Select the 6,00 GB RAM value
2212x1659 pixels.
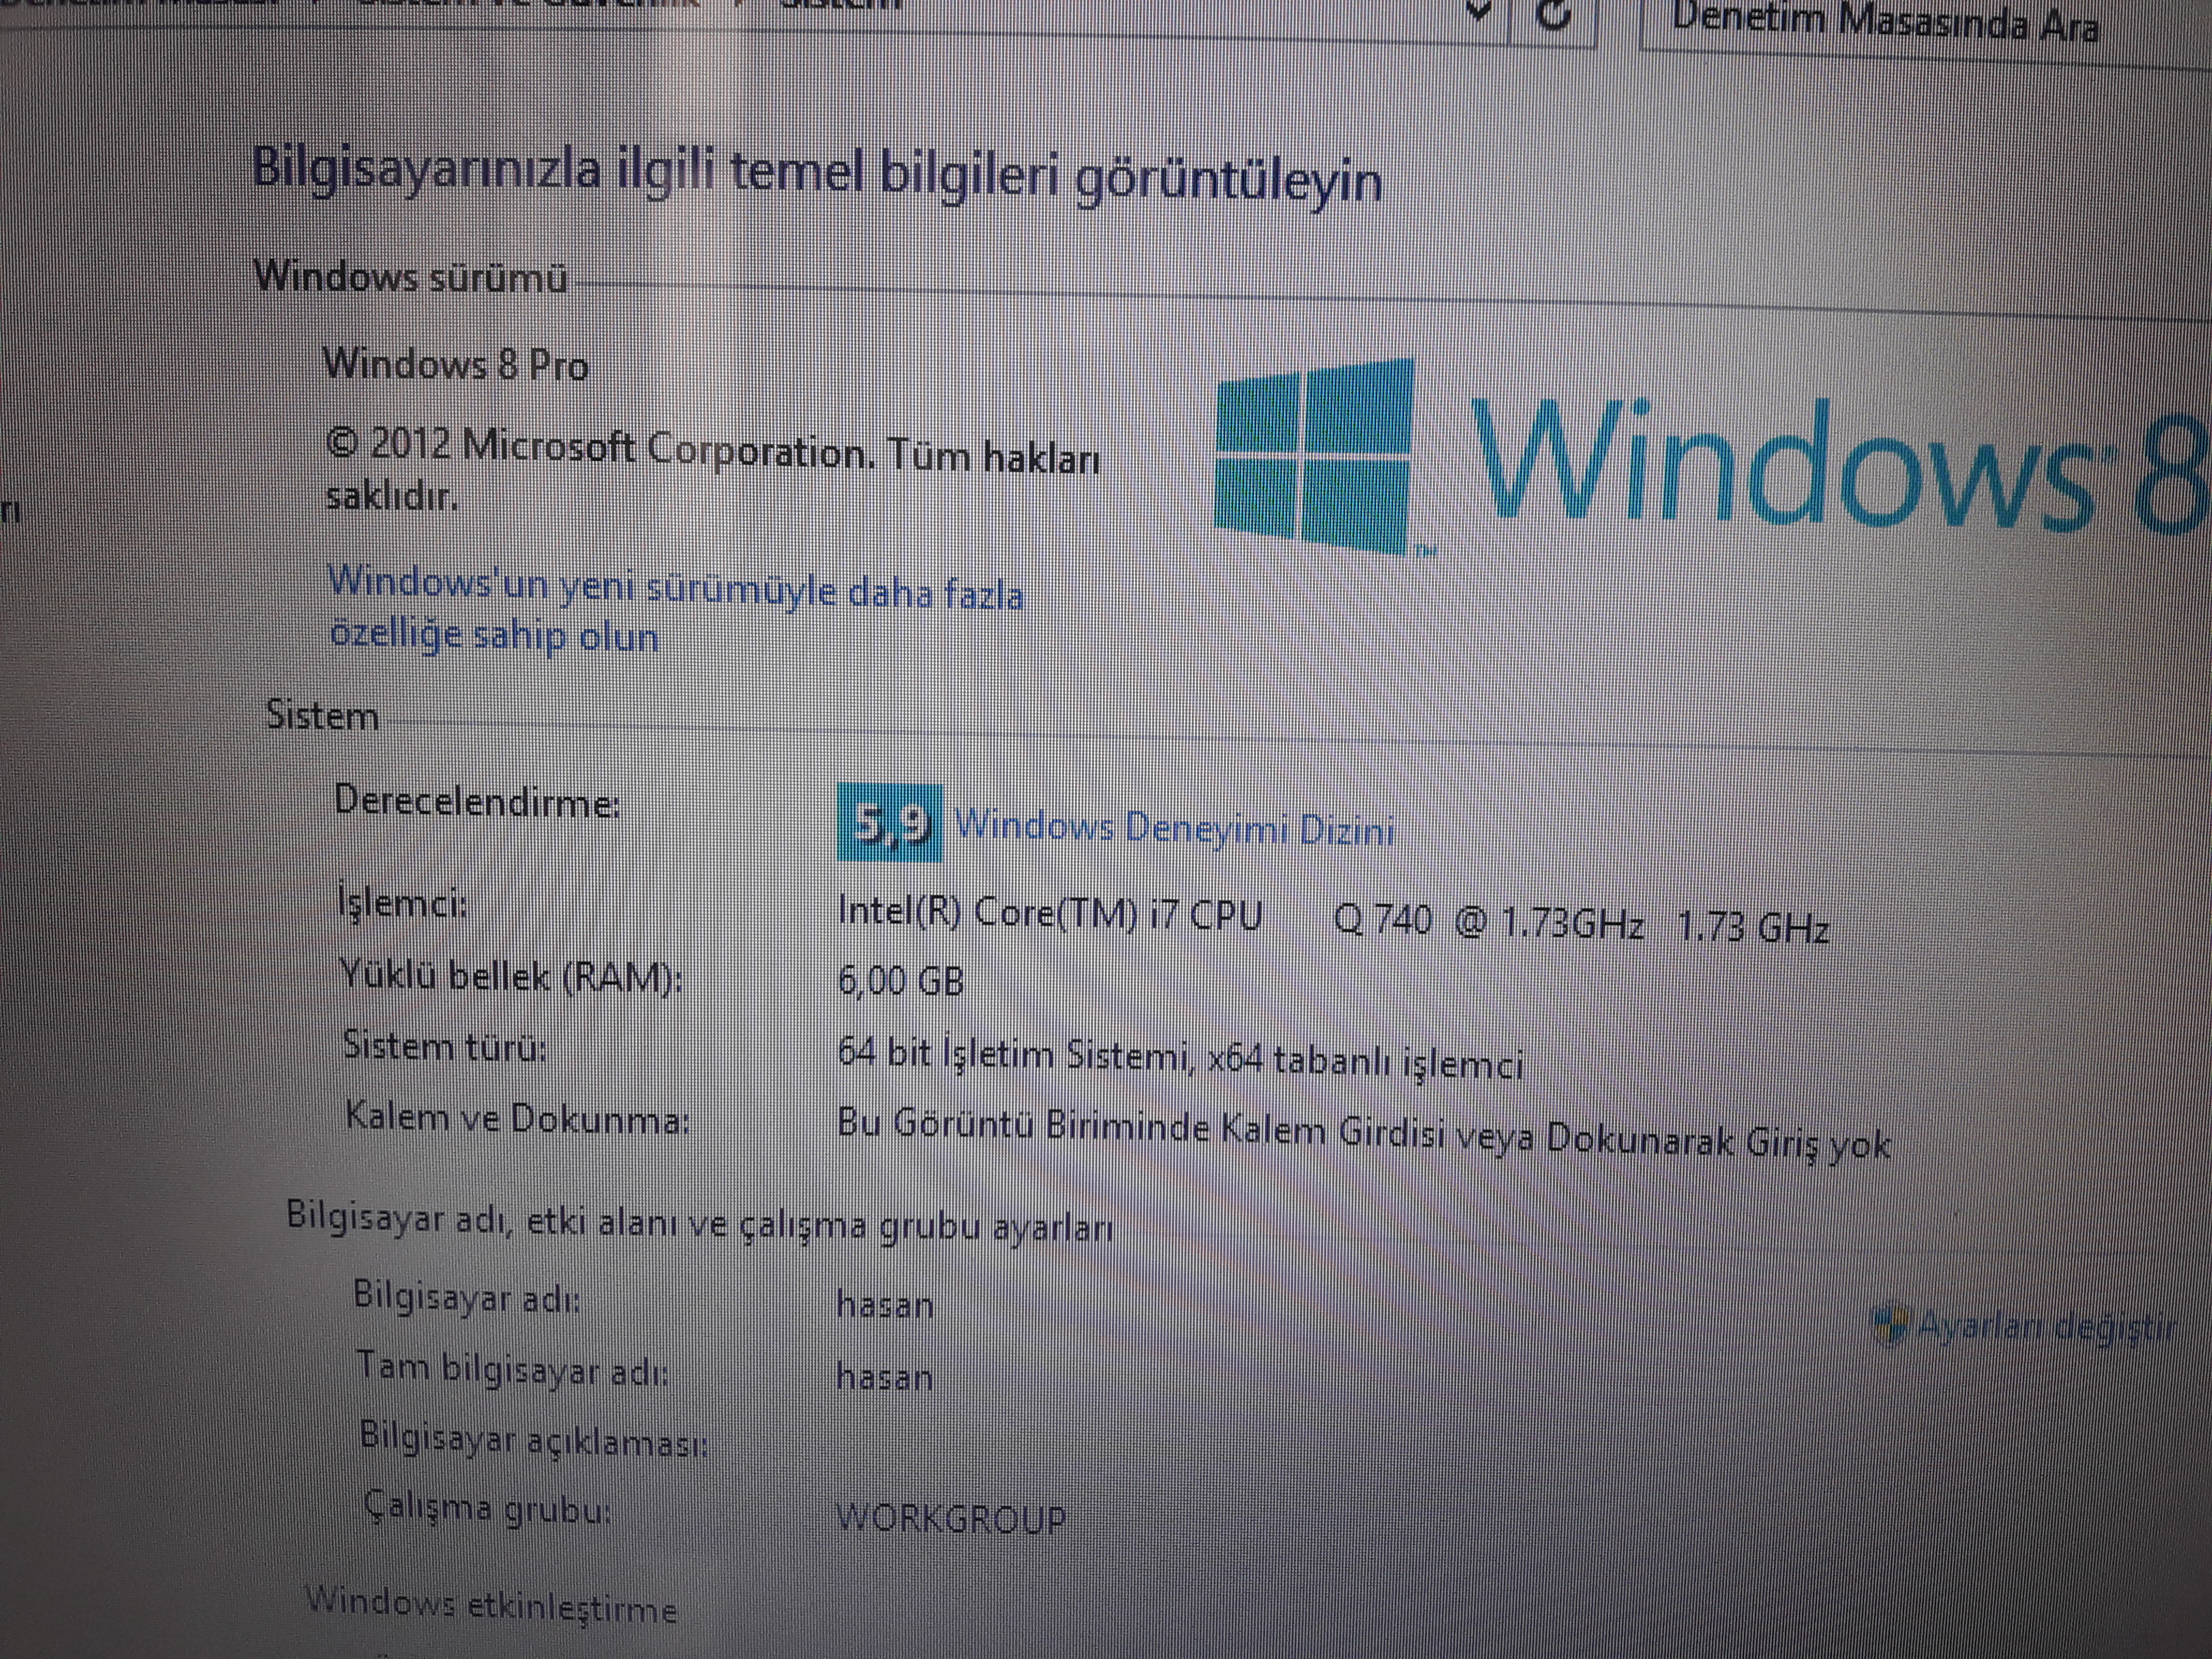point(900,981)
